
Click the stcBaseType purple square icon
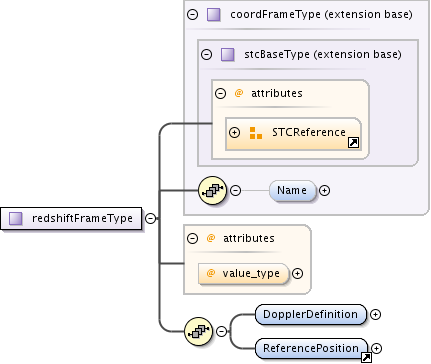tap(228, 54)
